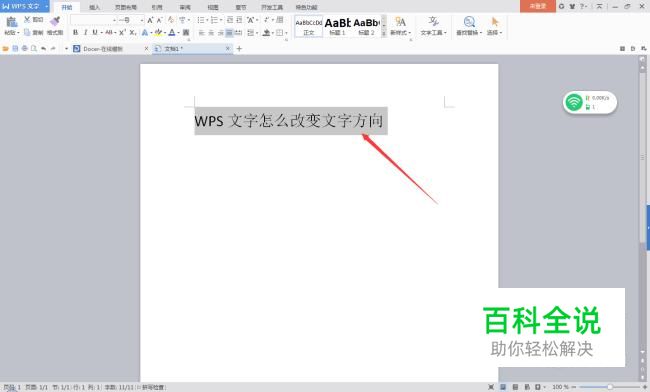Viewport: 650px width, 392px height.
Task: Redo the last action
Action: click(53, 48)
